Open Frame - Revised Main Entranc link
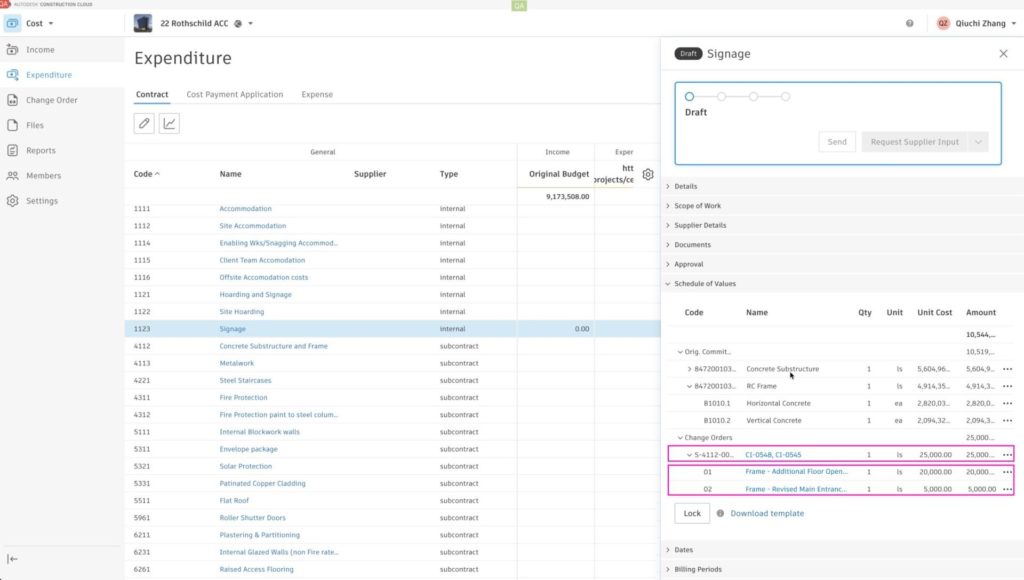The height and width of the screenshot is (580, 1024). (795, 489)
